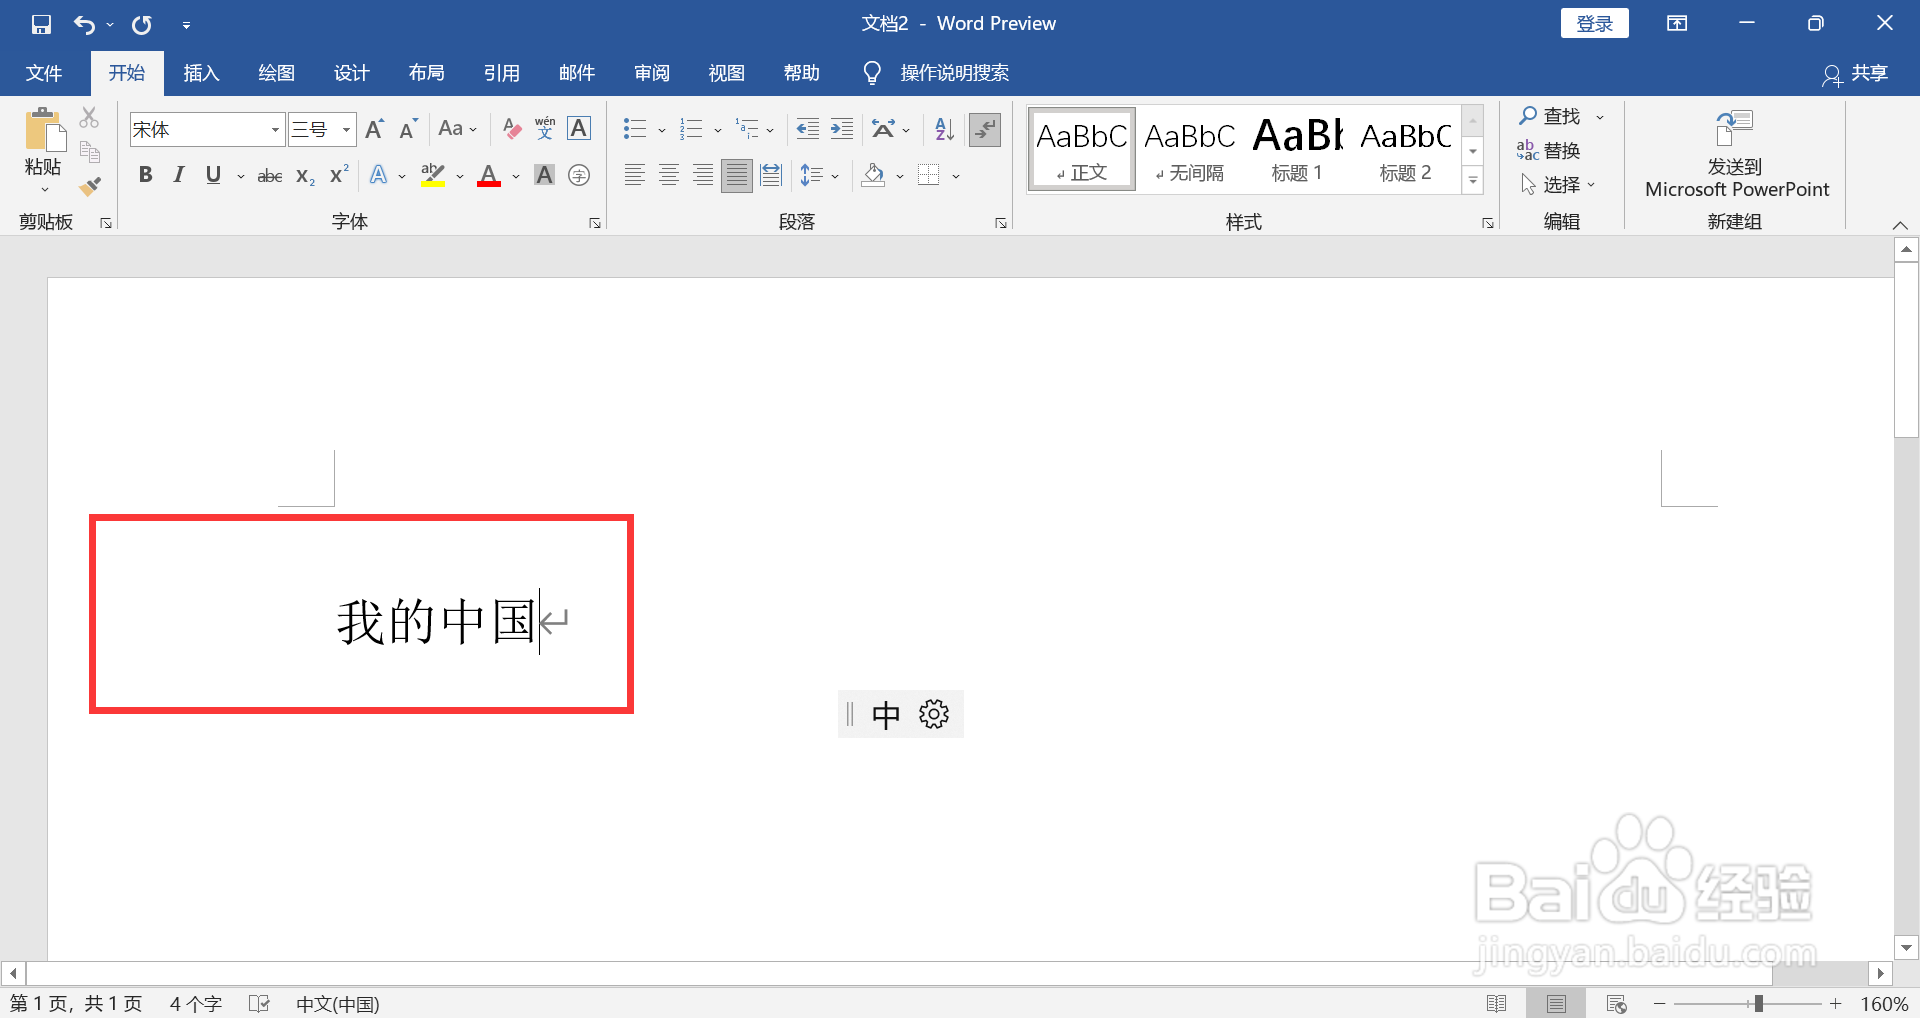Select the underline icon
Screen dimensions: 1920x1018
tap(212, 175)
